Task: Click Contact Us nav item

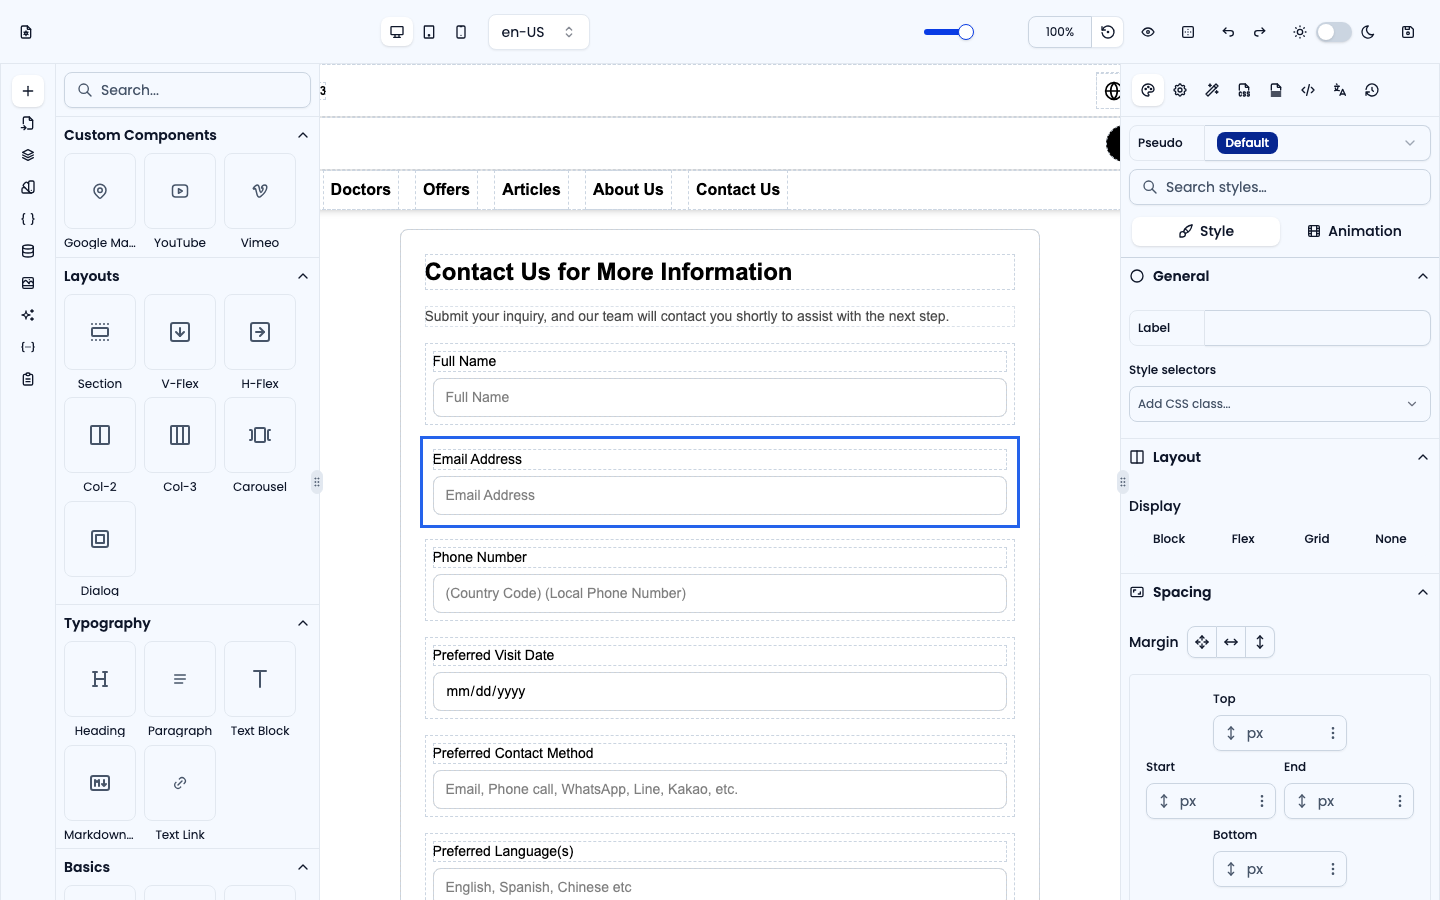Action: coord(738,190)
